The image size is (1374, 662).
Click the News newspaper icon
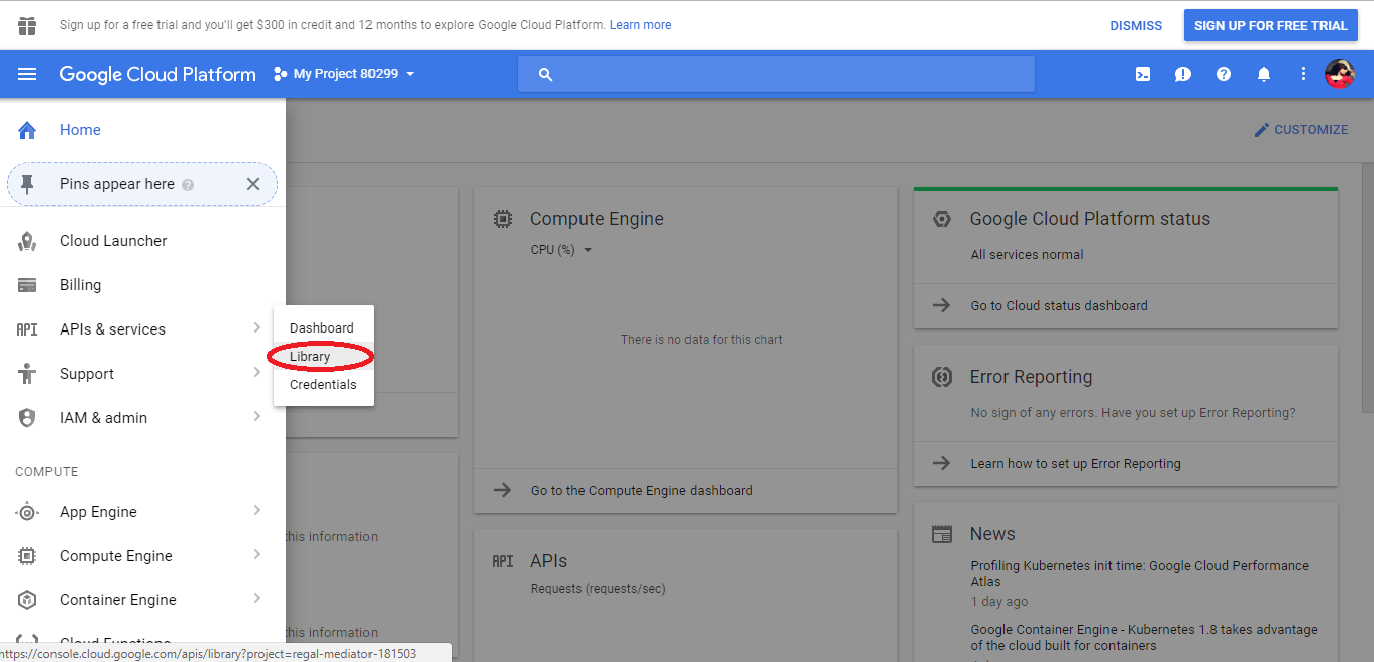pos(941,534)
